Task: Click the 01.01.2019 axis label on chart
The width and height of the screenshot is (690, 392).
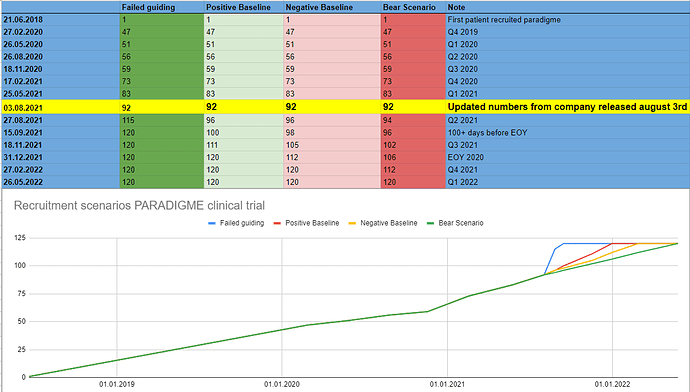Action: [x=117, y=385]
